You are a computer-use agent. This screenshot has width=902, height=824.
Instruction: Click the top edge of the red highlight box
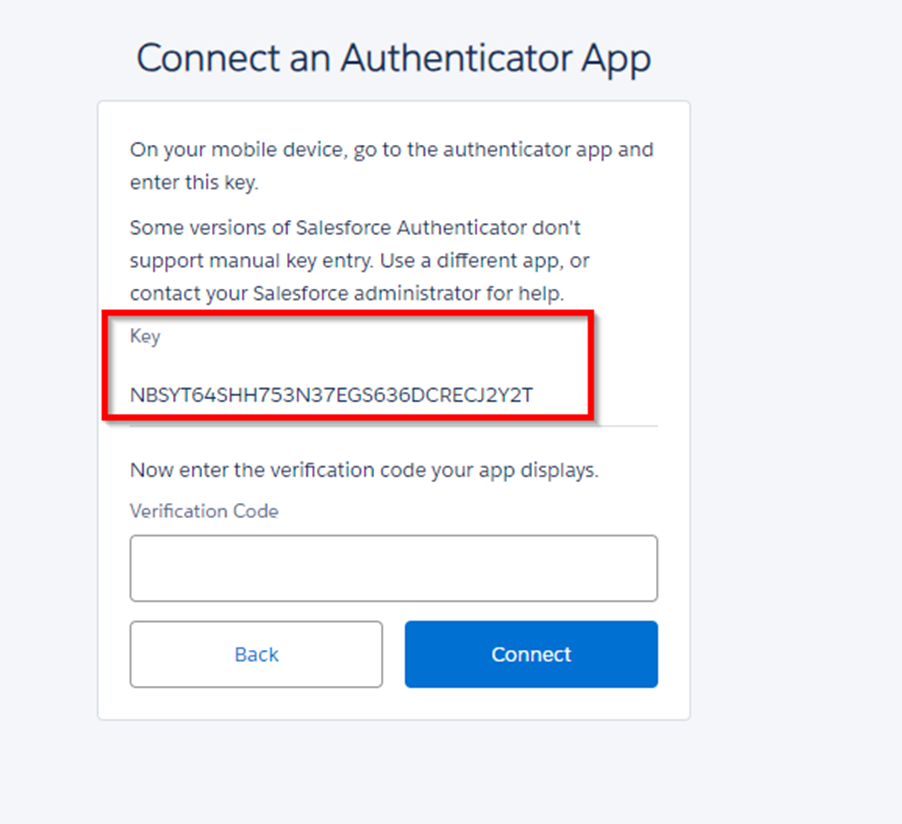click(x=350, y=314)
